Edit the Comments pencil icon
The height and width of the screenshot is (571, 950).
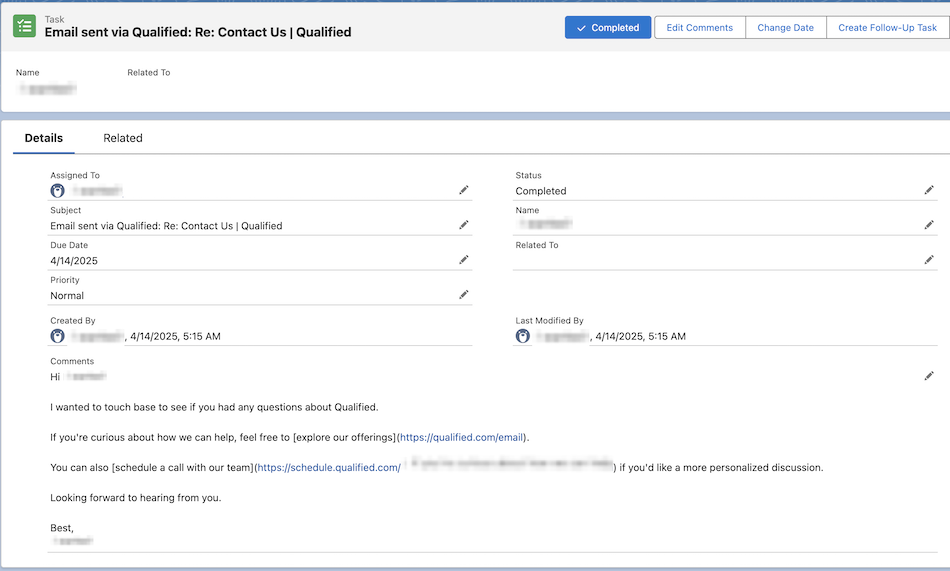coord(929,376)
